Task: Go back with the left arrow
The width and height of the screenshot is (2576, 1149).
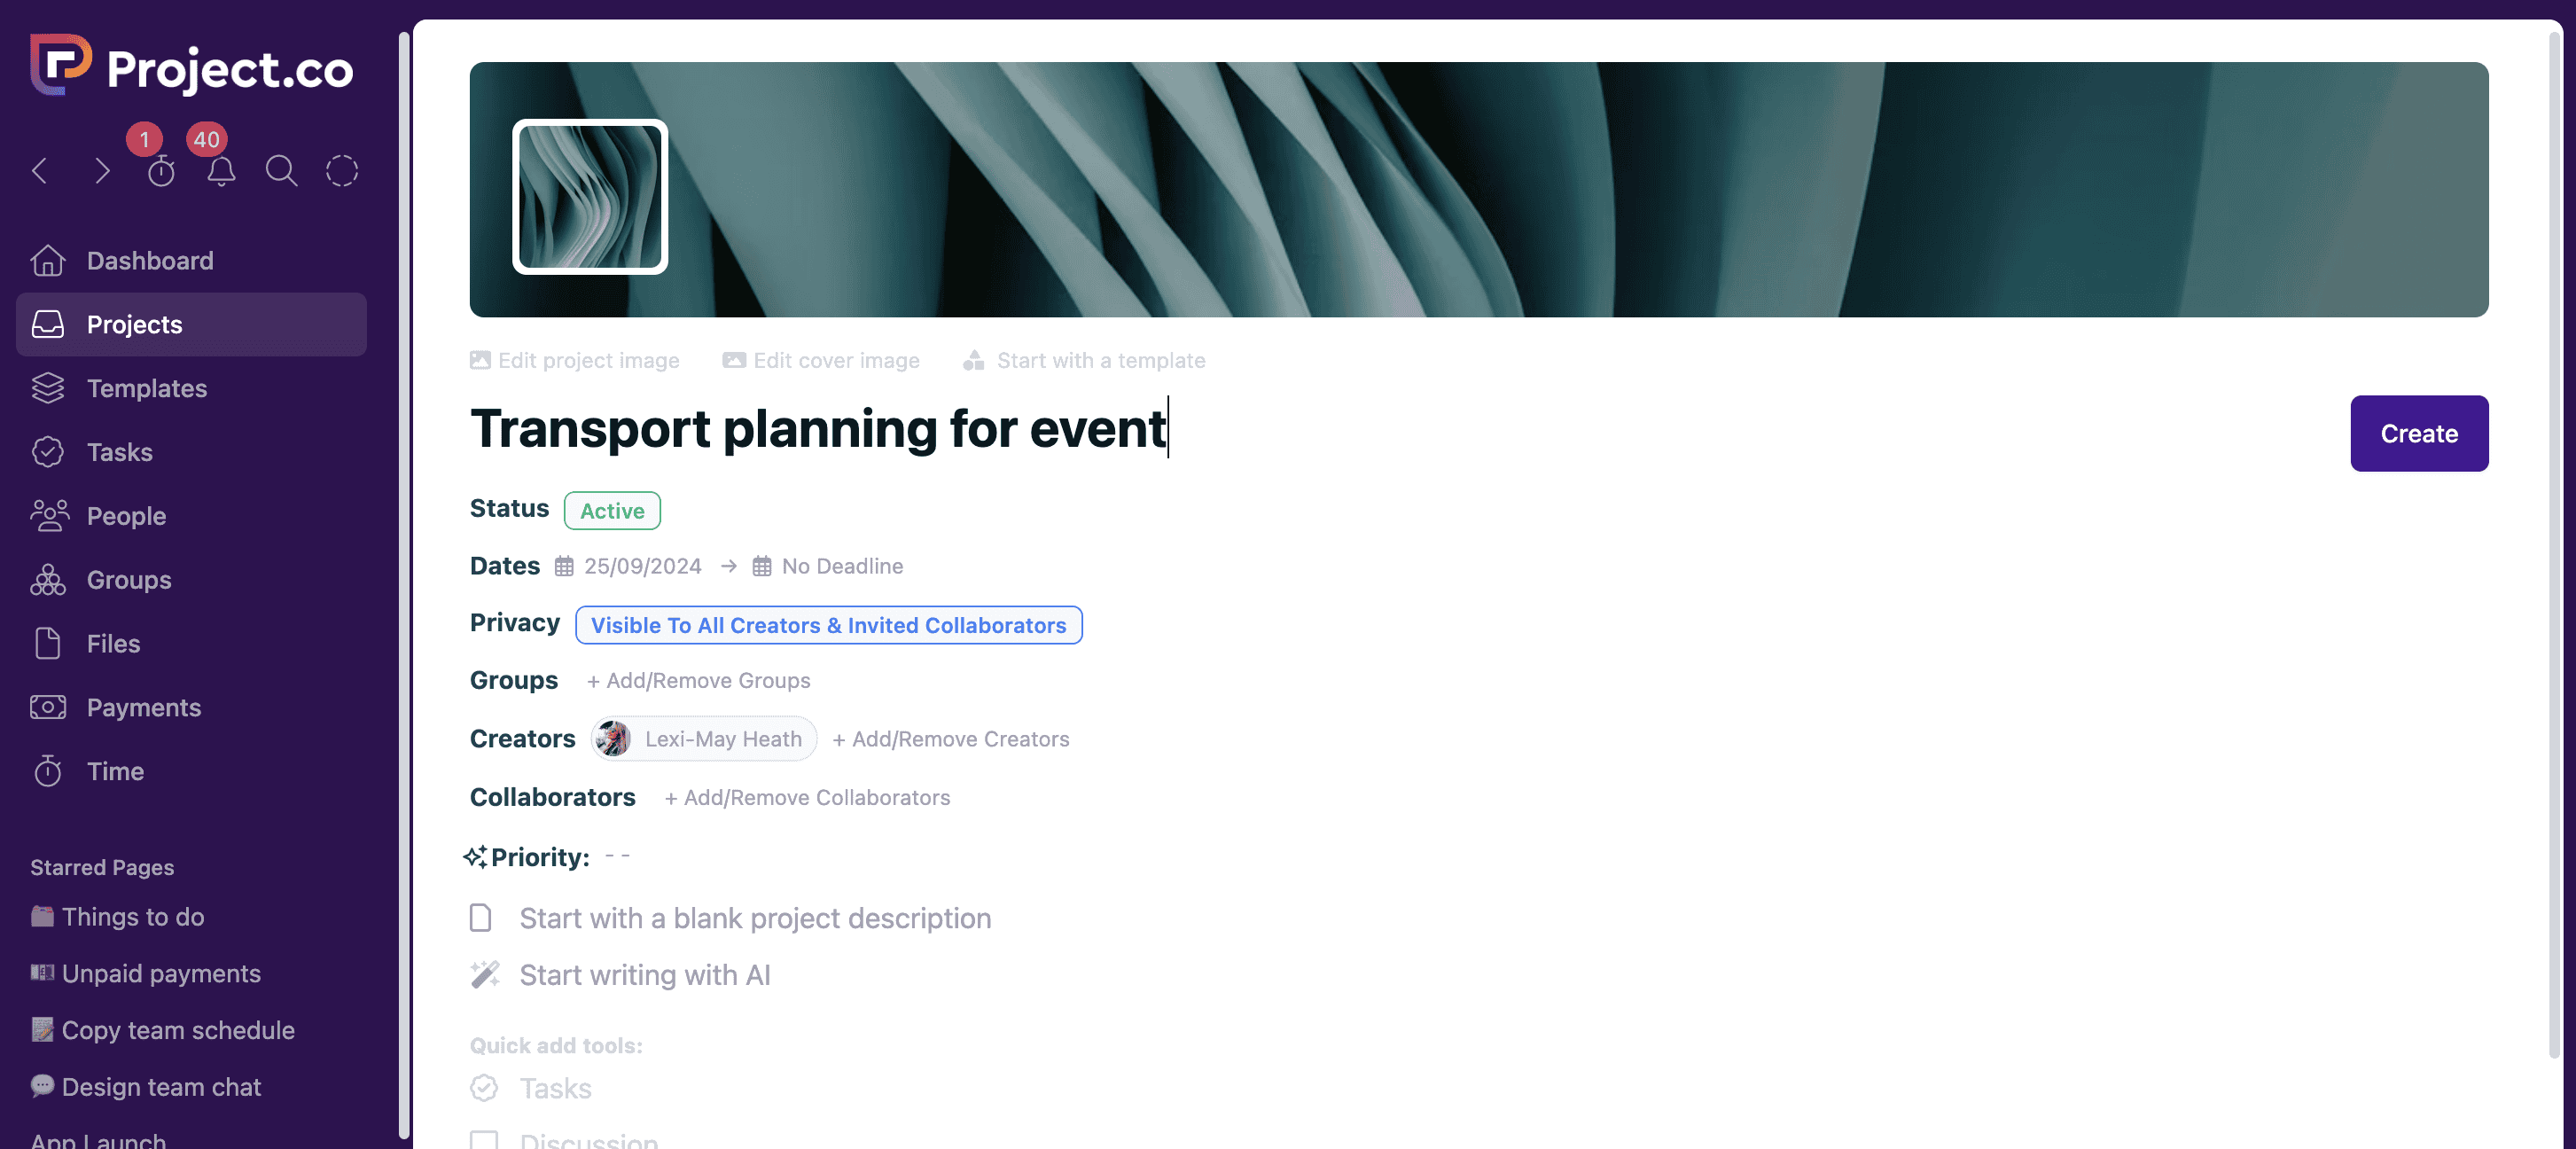Action: 40,171
